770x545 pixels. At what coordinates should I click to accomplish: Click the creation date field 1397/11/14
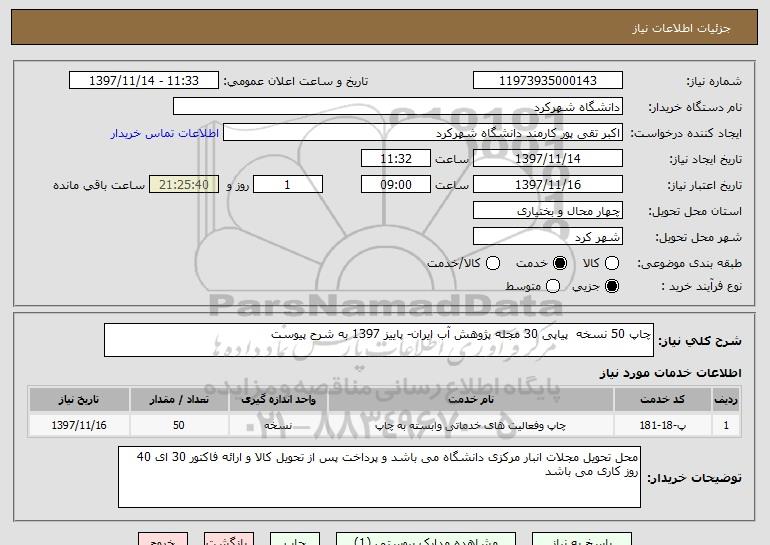coord(548,159)
